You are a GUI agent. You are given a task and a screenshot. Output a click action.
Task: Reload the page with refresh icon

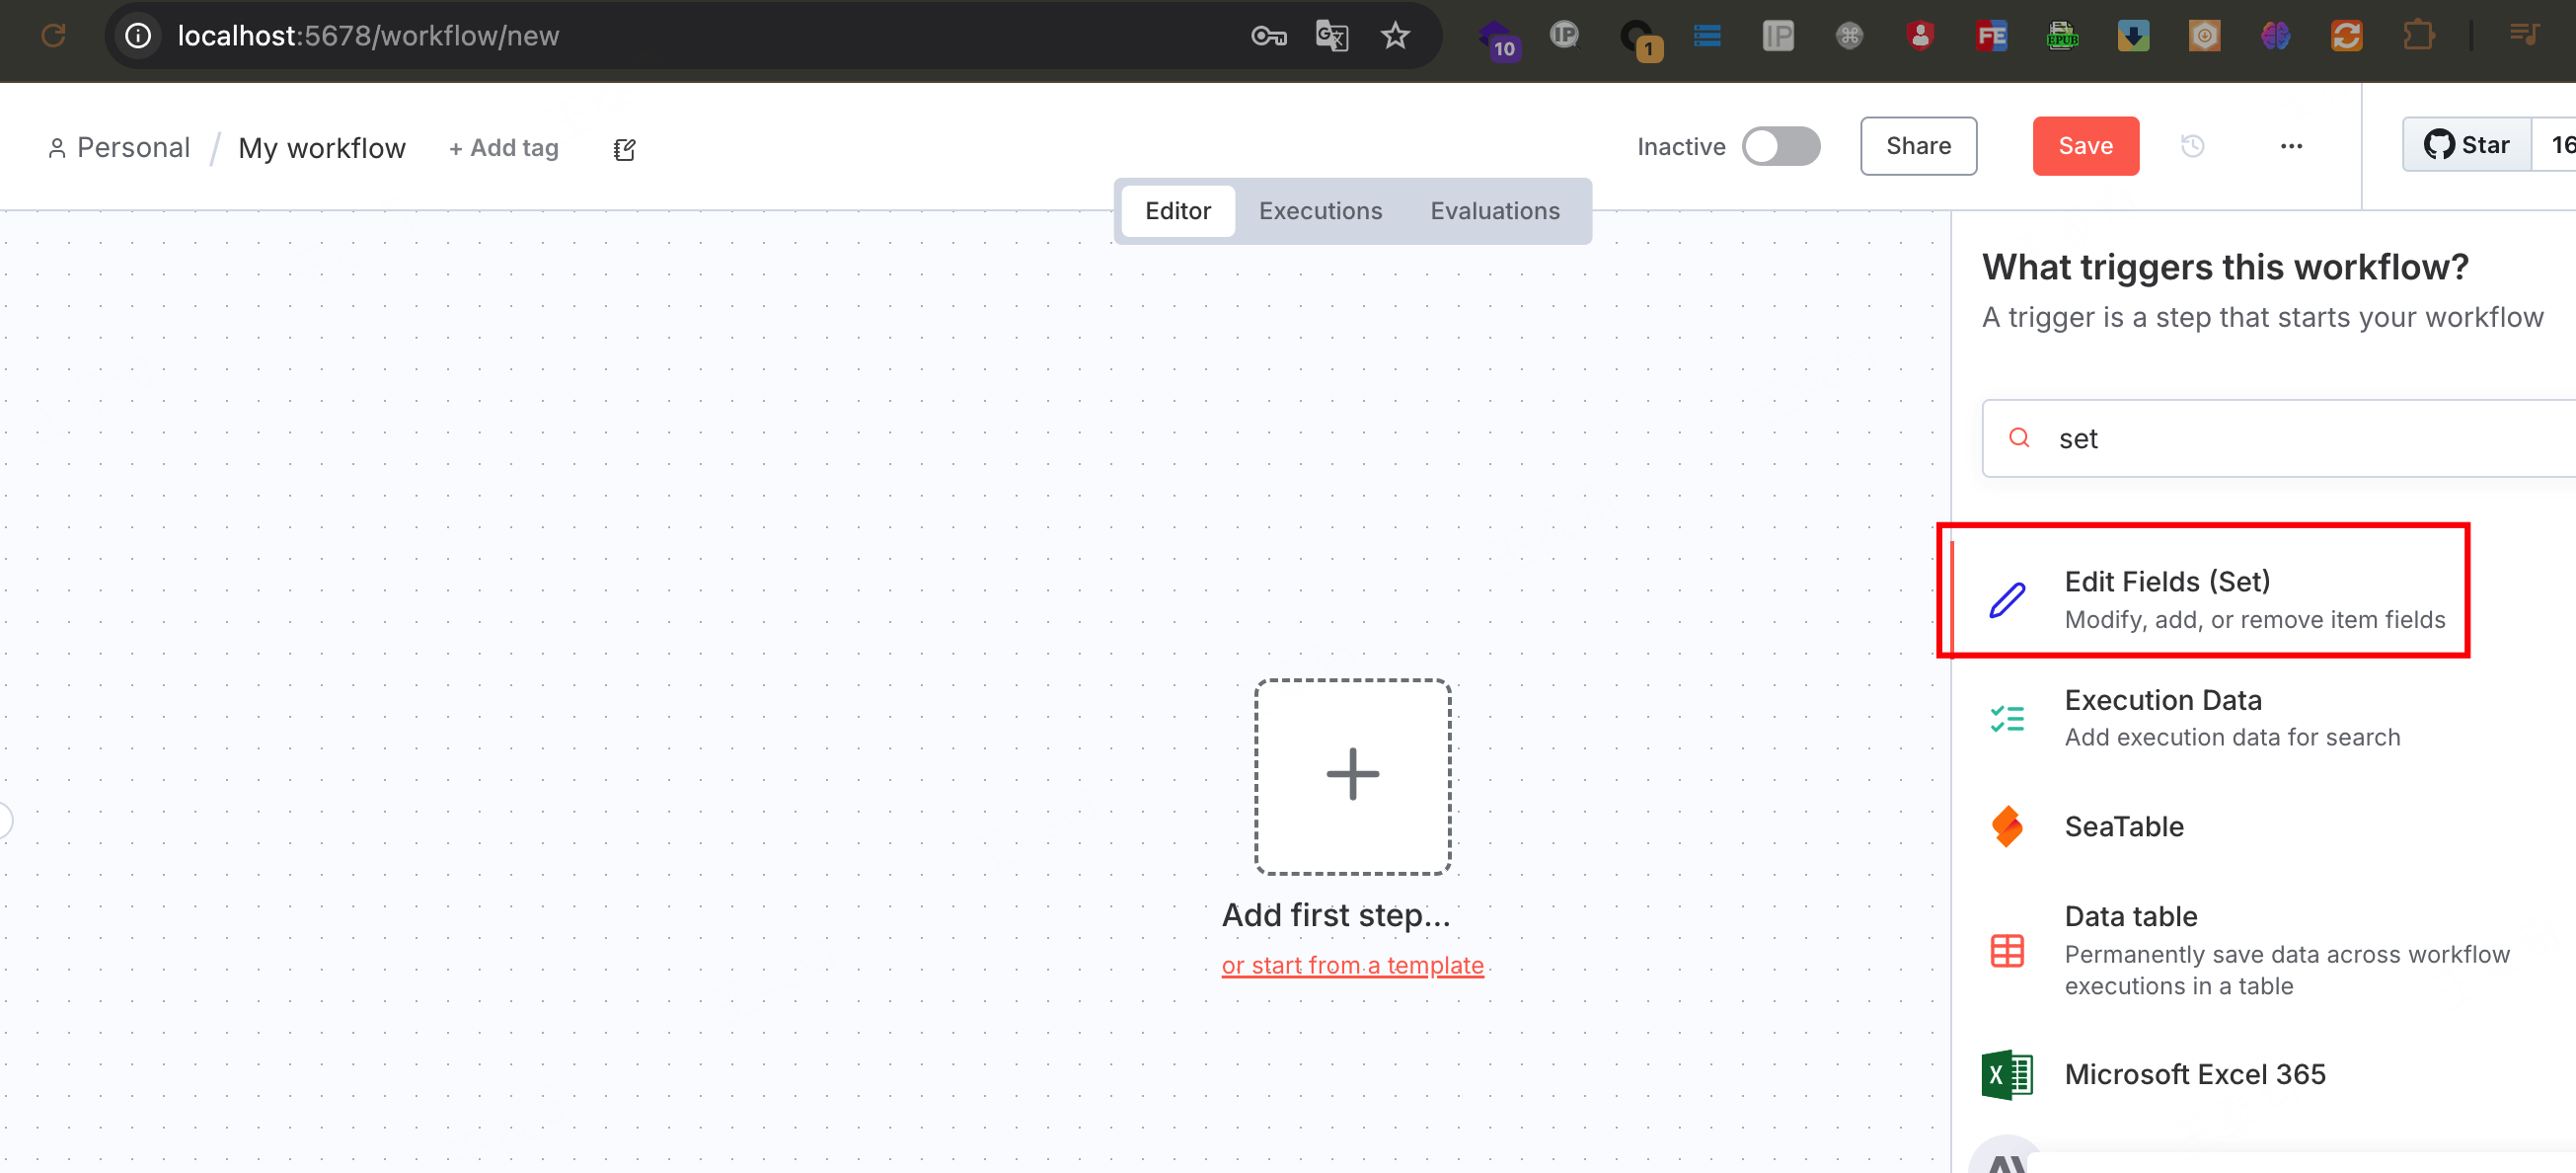point(54,36)
